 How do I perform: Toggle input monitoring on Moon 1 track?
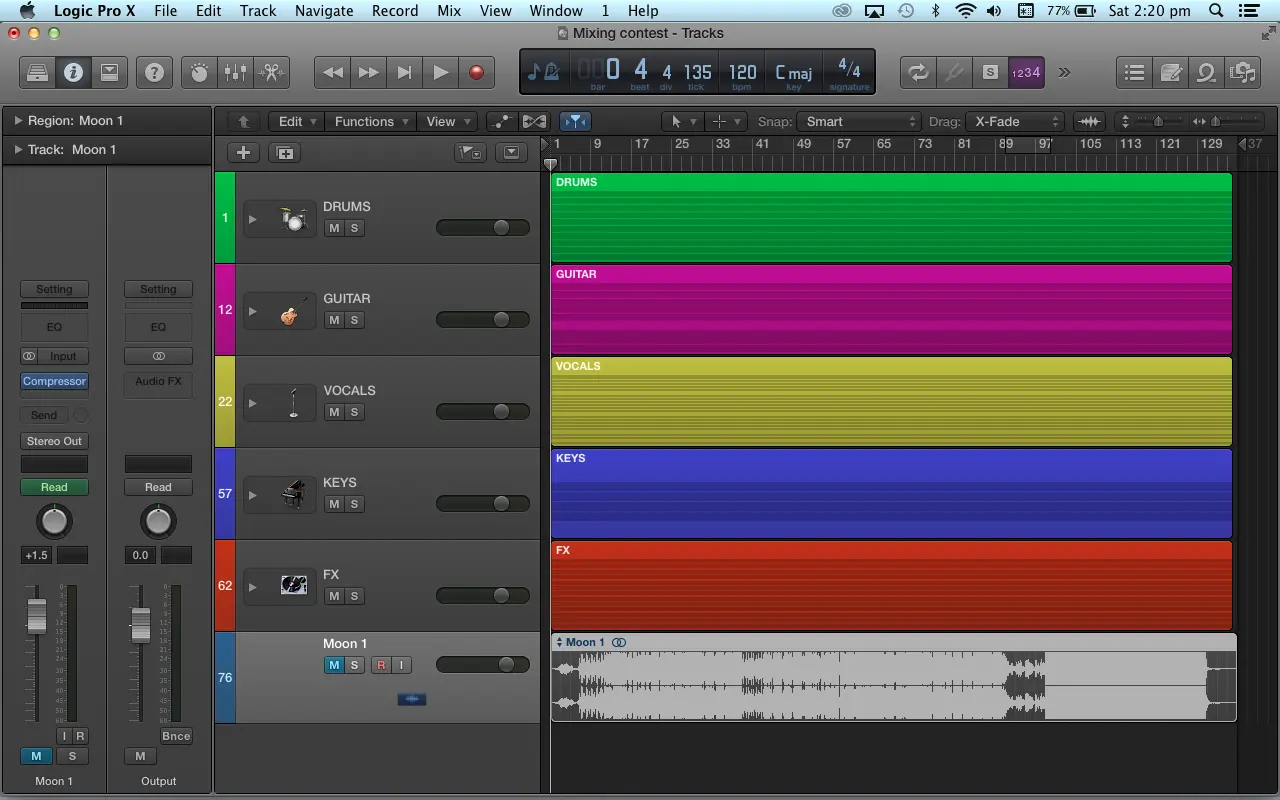coord(401,665)
